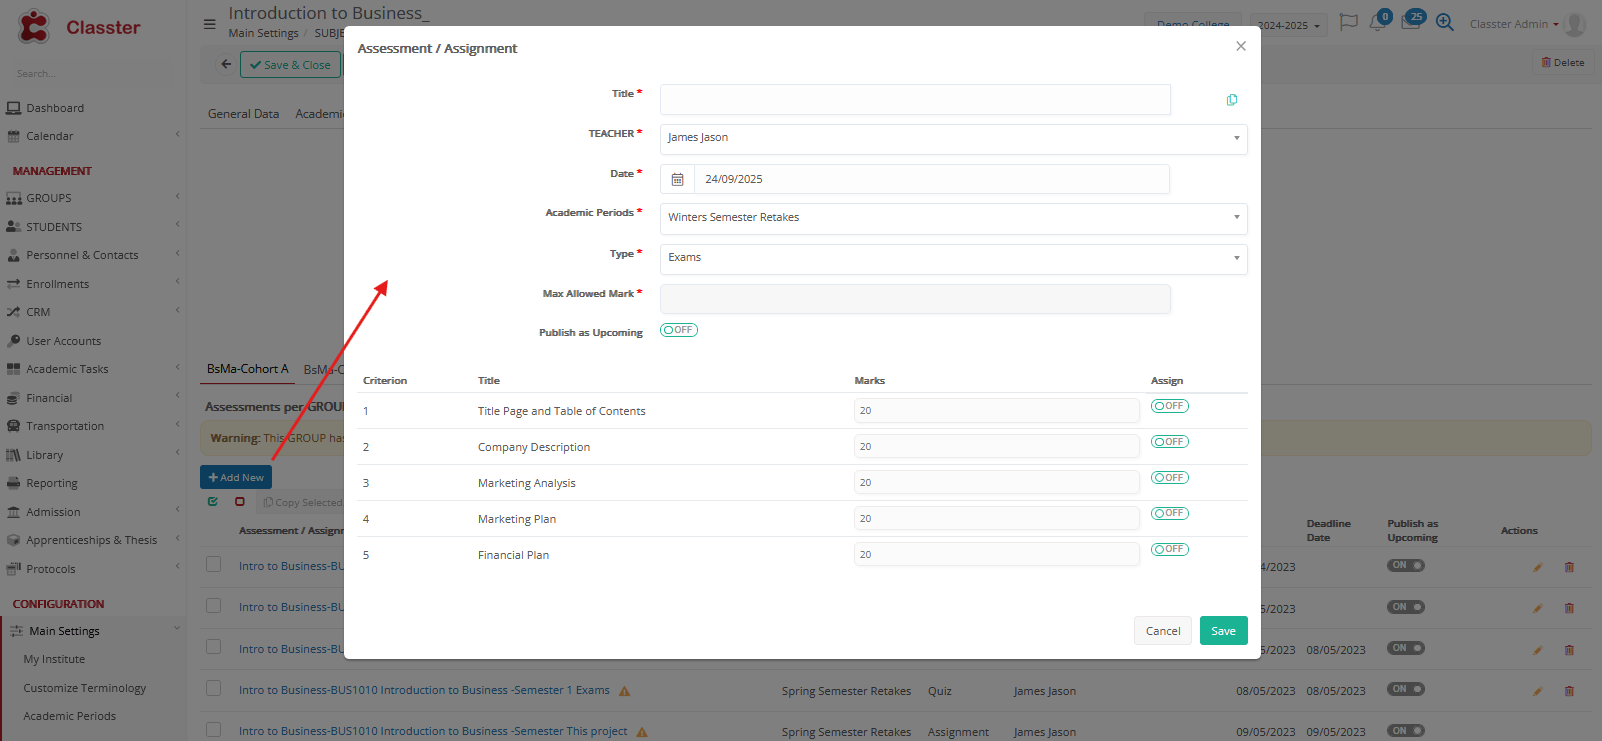Close the Assessment dialog with X

(x=1240, y=46)
